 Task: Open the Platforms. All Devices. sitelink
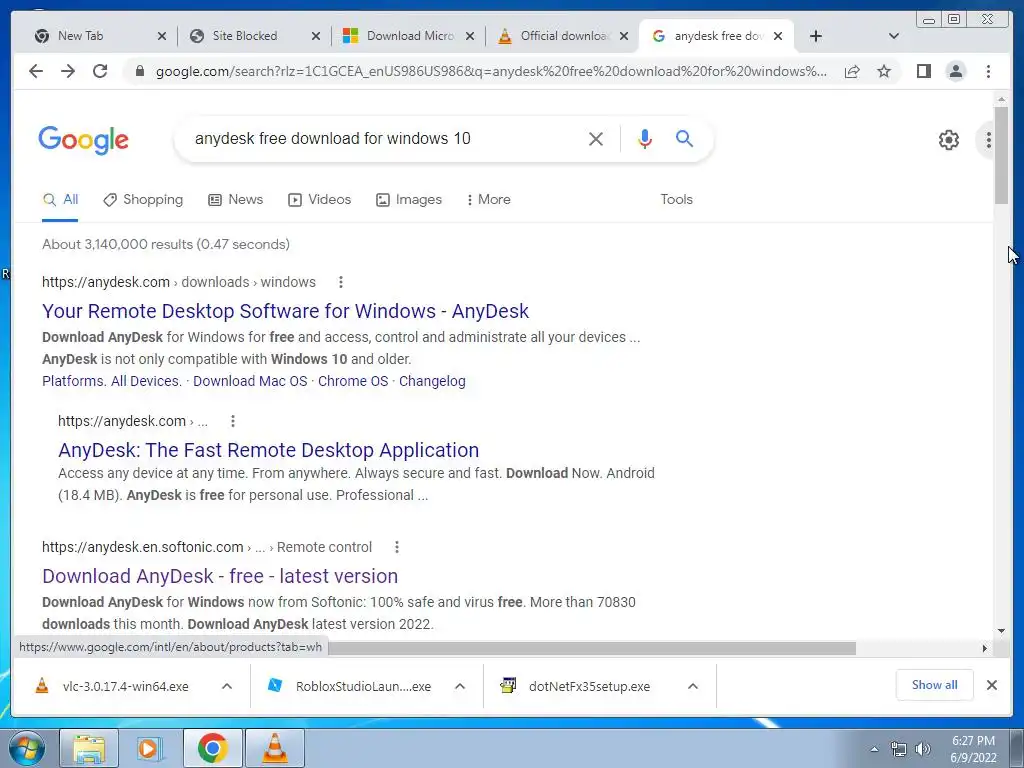[112, 381]
